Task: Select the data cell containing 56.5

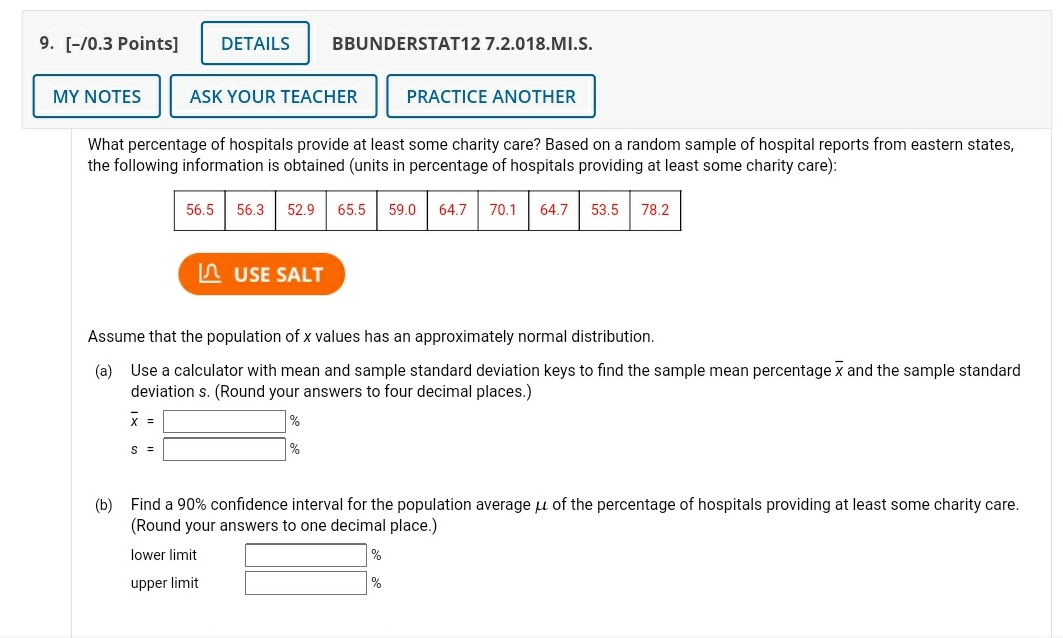Action: 199,210
